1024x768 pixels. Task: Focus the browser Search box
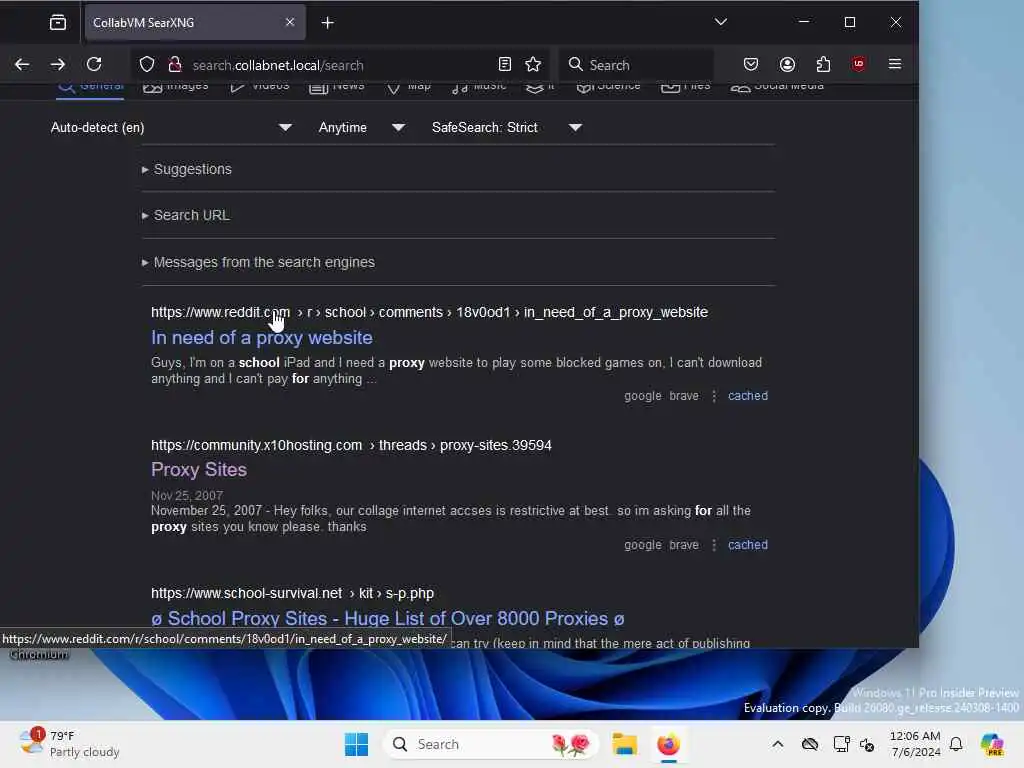point(637,65)
